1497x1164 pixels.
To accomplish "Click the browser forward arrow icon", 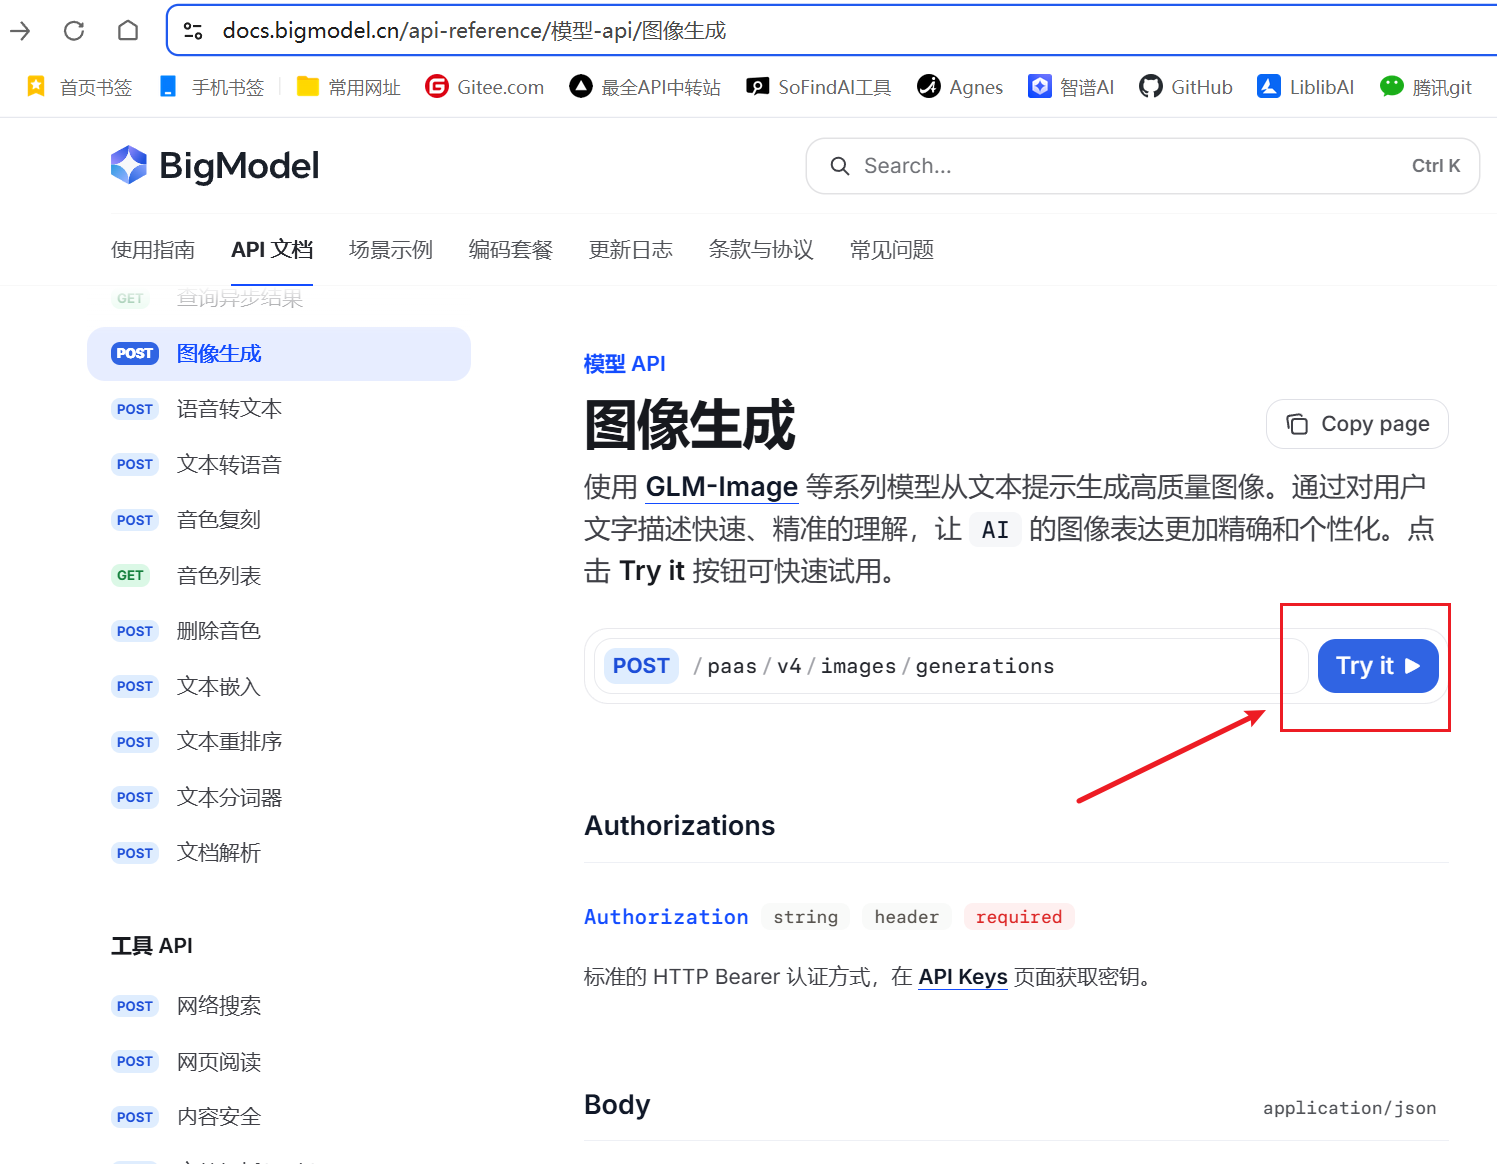I will (x=20, y=31).
